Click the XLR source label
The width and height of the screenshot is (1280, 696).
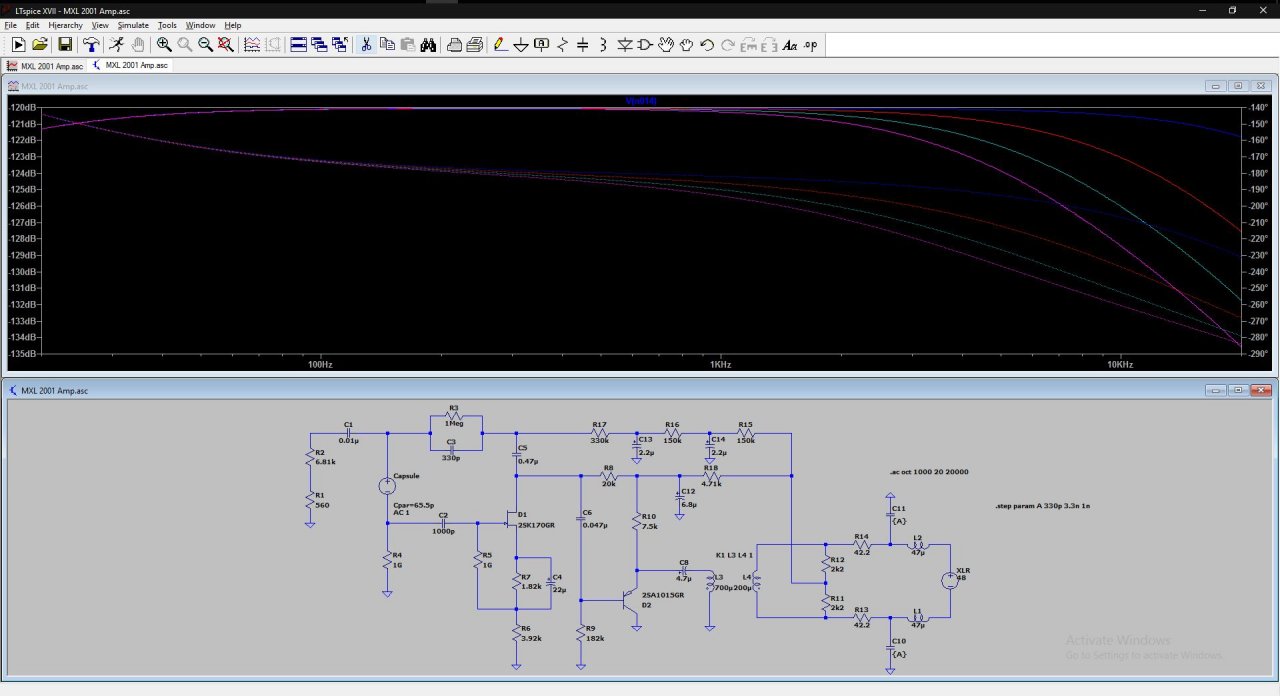point(963,570)
